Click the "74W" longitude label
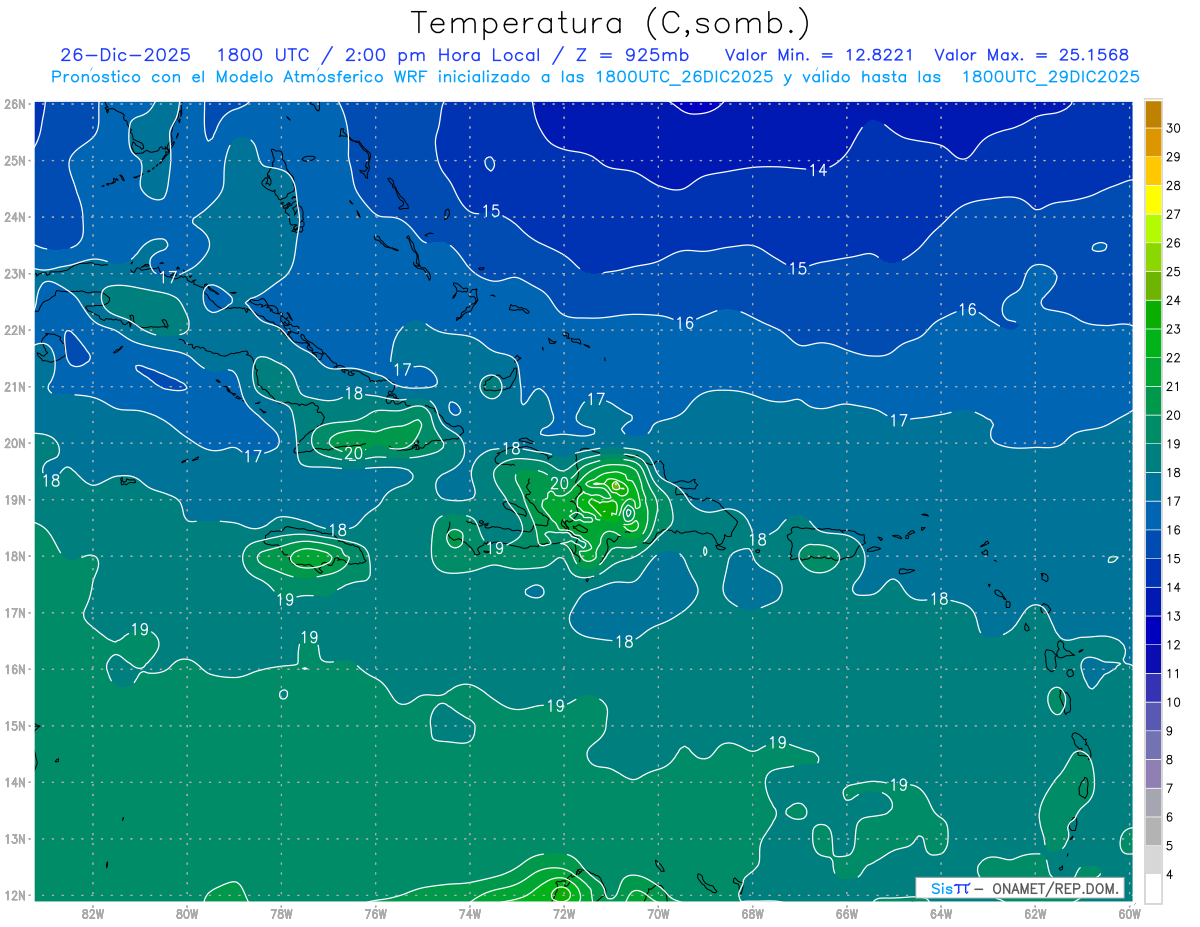 click(469, 913)
